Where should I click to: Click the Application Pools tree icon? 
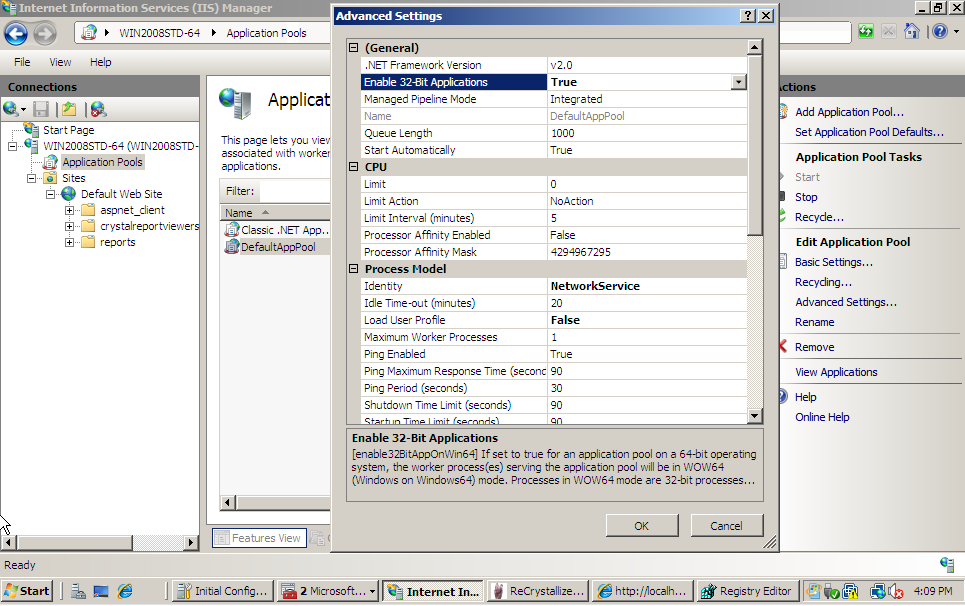click(x=50, y=162)
